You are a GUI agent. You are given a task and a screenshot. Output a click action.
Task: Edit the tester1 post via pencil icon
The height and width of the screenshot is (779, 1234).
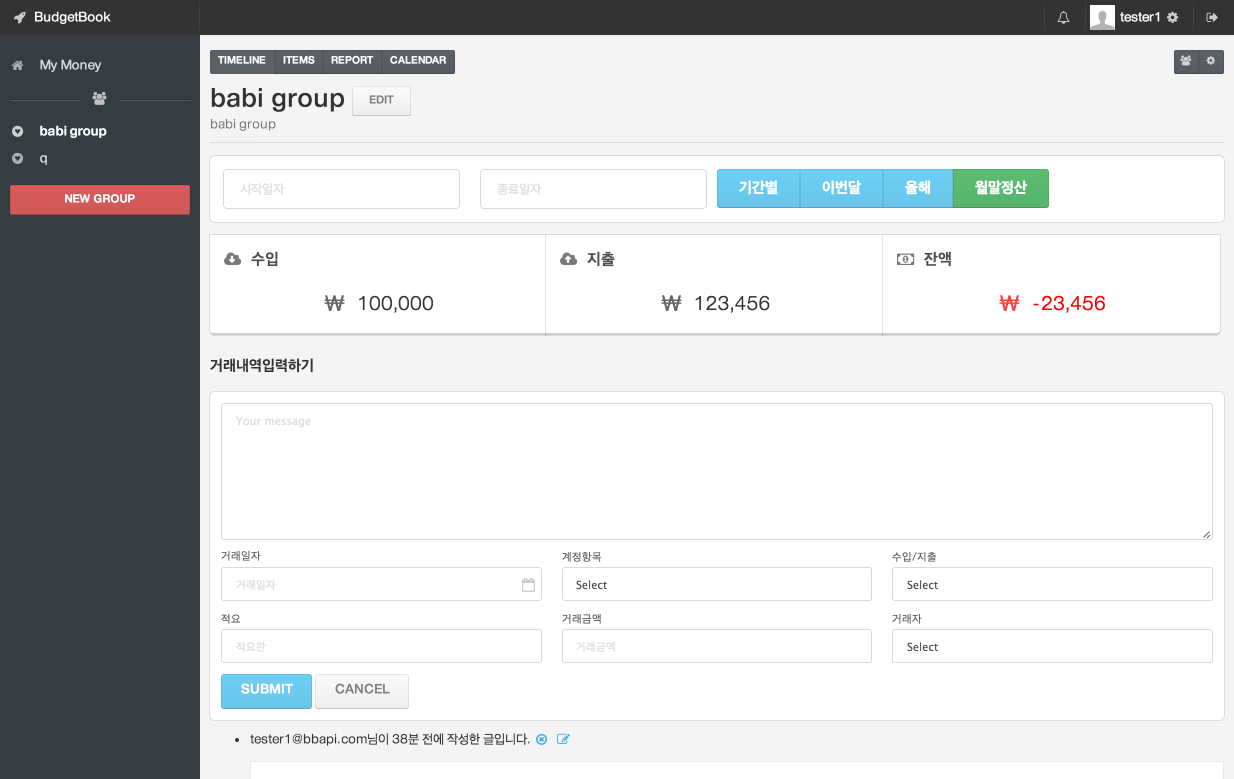pos(563,739)
